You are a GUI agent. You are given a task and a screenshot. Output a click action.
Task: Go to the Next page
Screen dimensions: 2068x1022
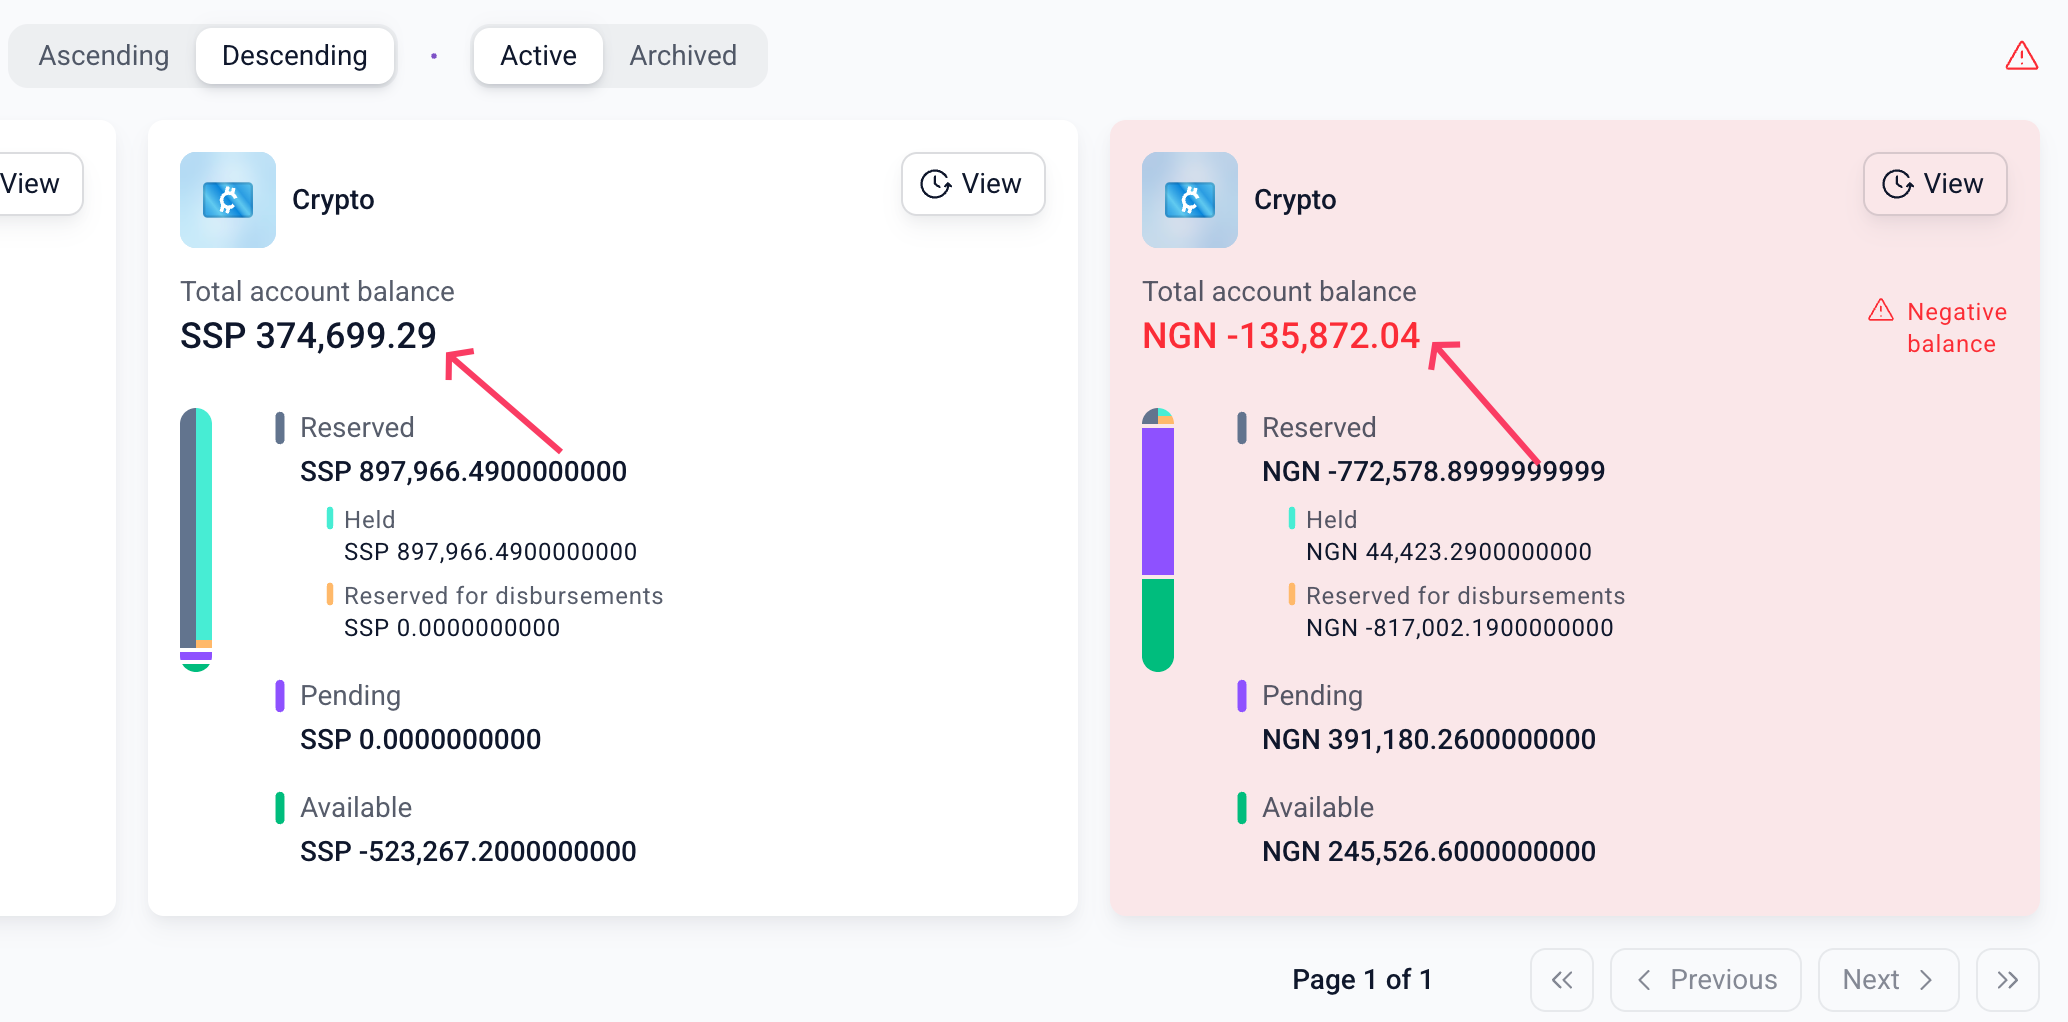pos(1888,980)
